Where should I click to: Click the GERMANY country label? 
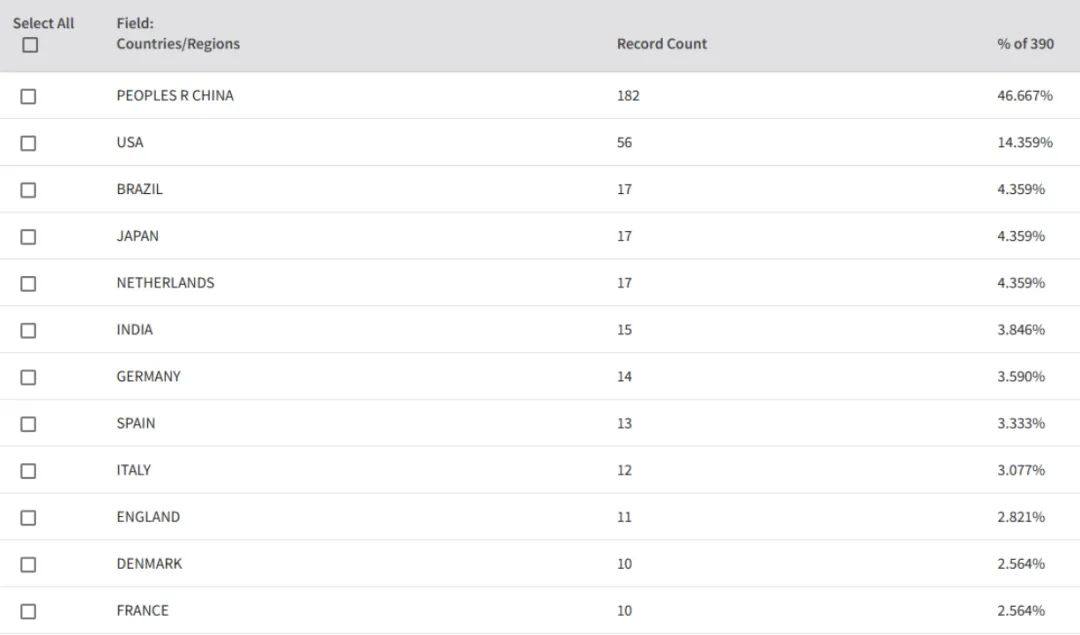(x=148, y=377)
